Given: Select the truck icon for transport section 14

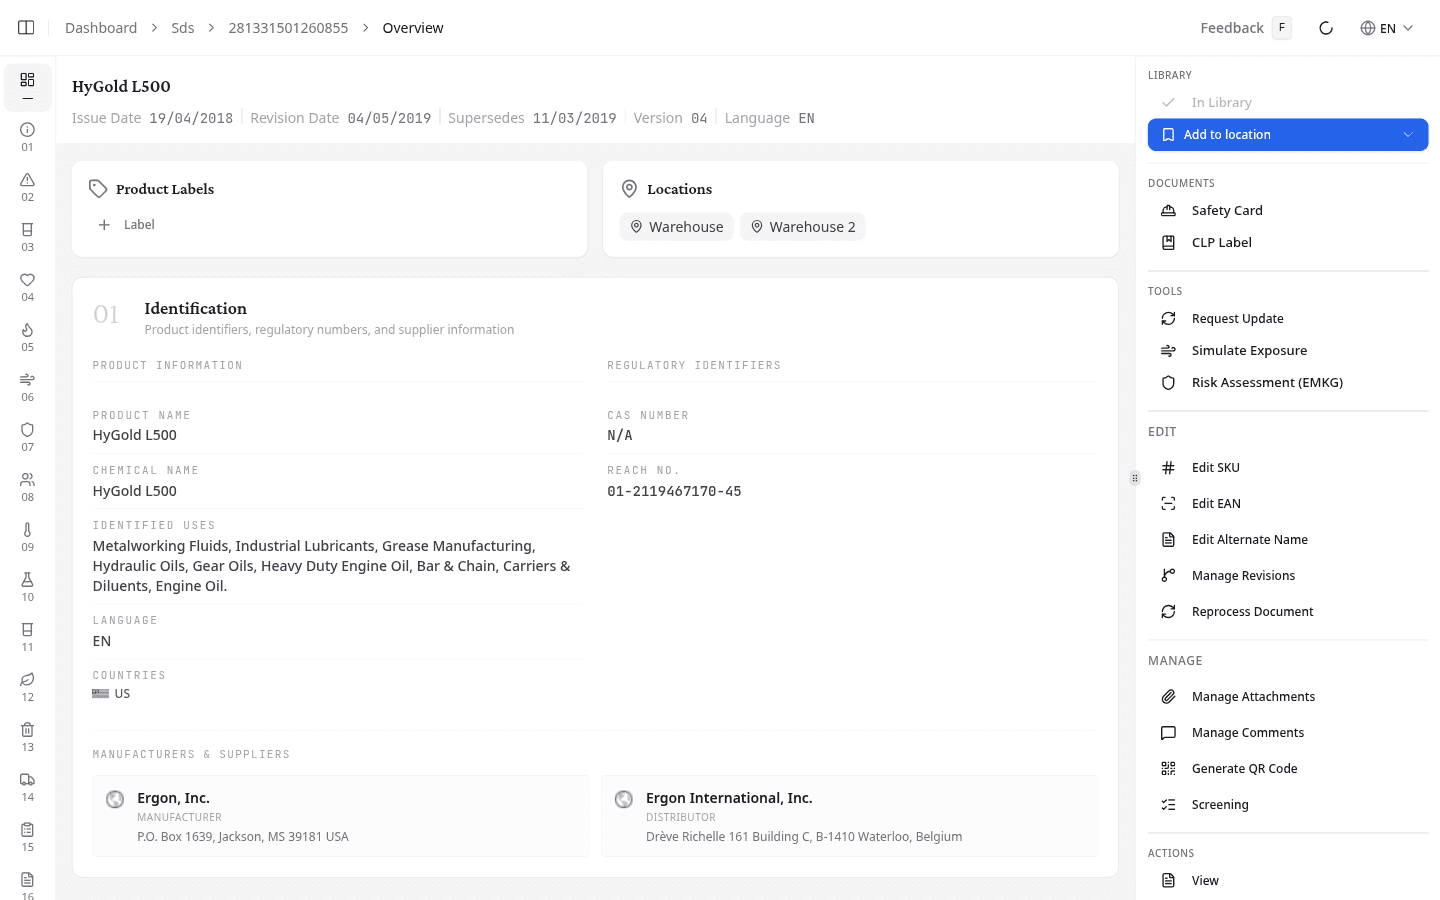Looking at the screenshot, I should (x=27, y=781).
